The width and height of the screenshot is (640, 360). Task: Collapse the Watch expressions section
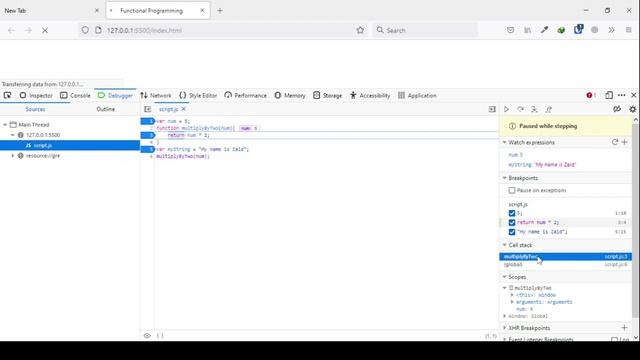point(504,142)
